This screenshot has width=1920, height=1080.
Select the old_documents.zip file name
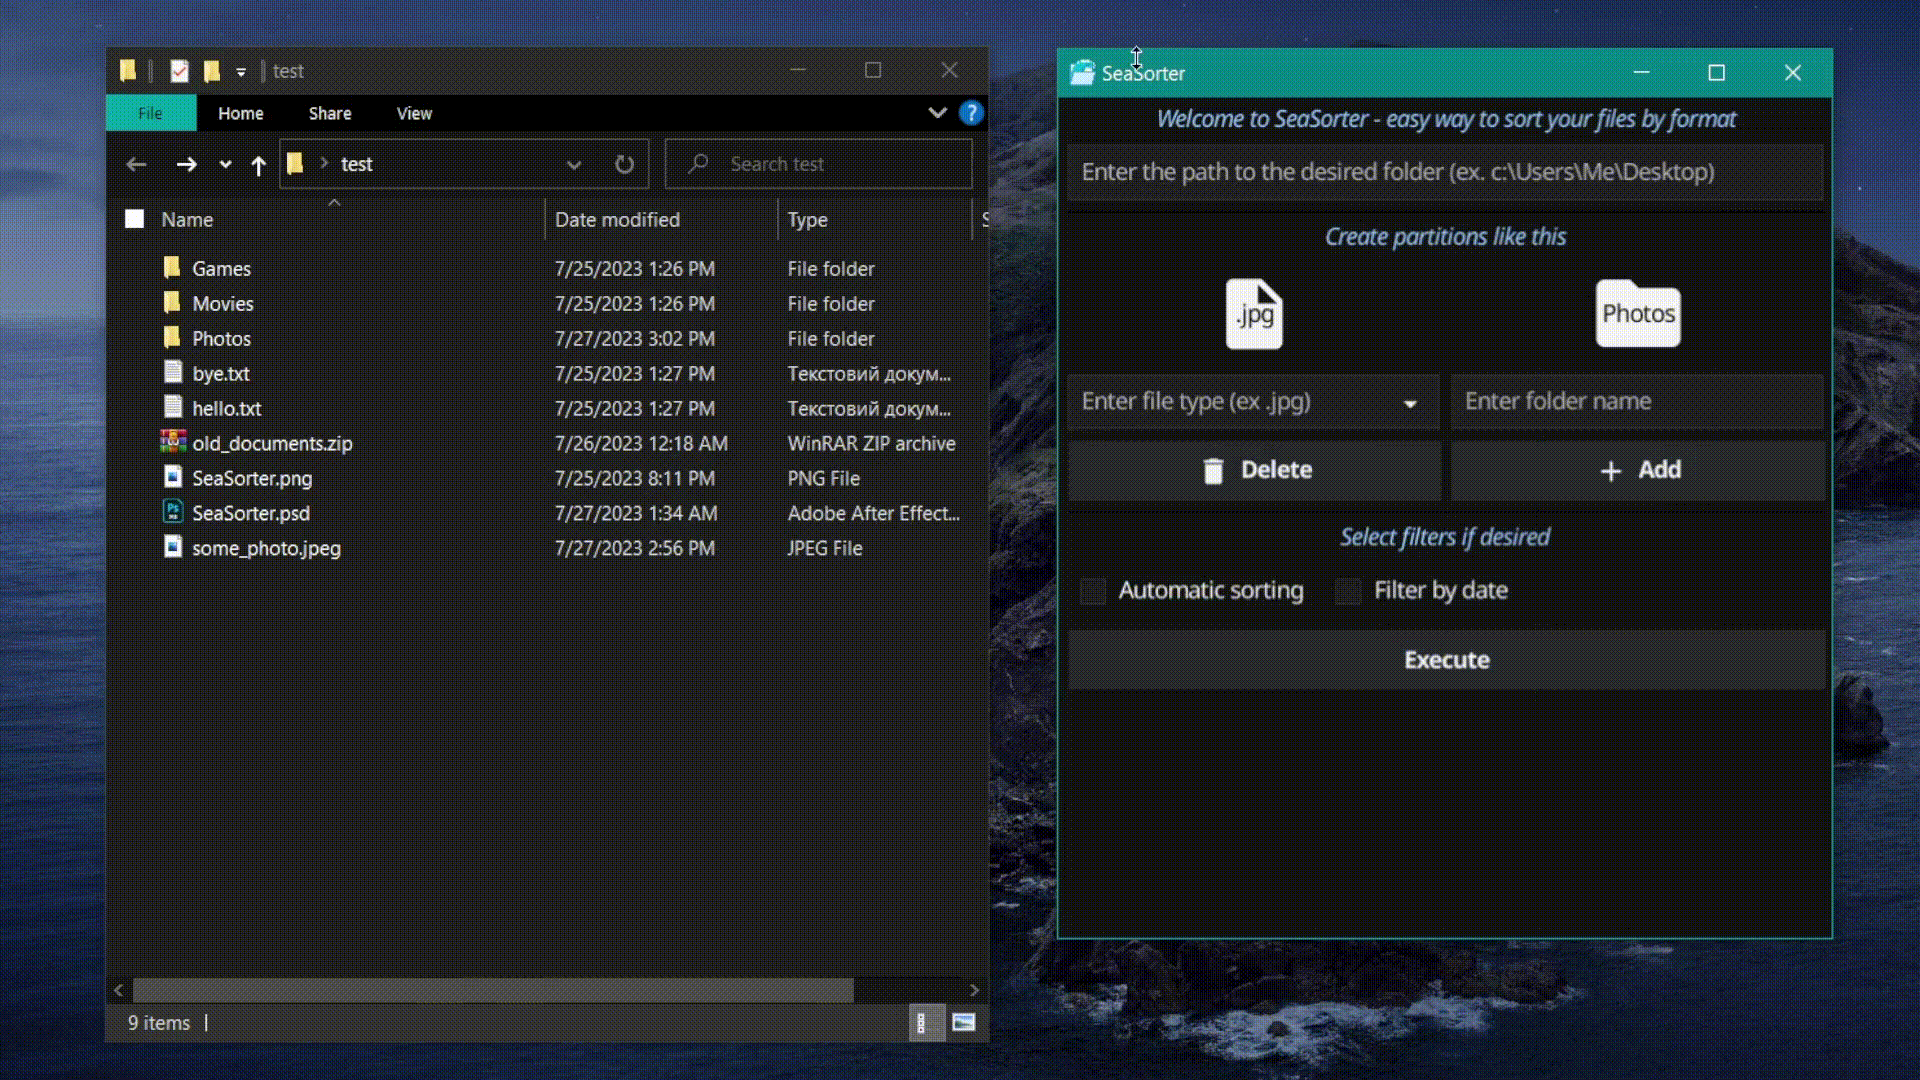coord(272,444)
